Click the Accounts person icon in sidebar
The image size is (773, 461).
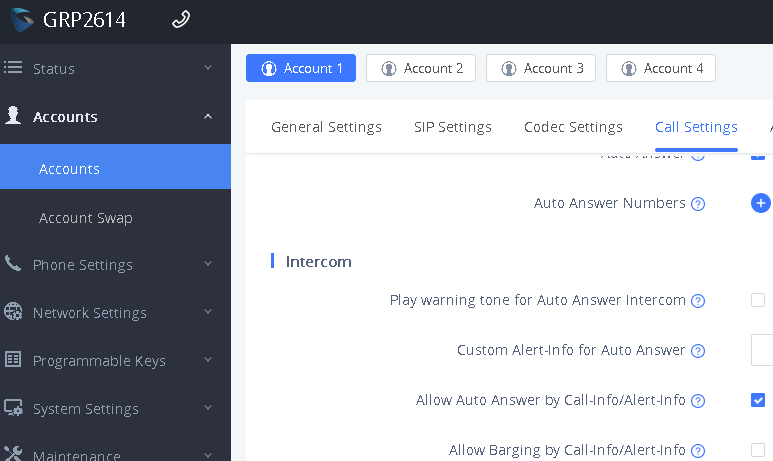tap(13, 115)
